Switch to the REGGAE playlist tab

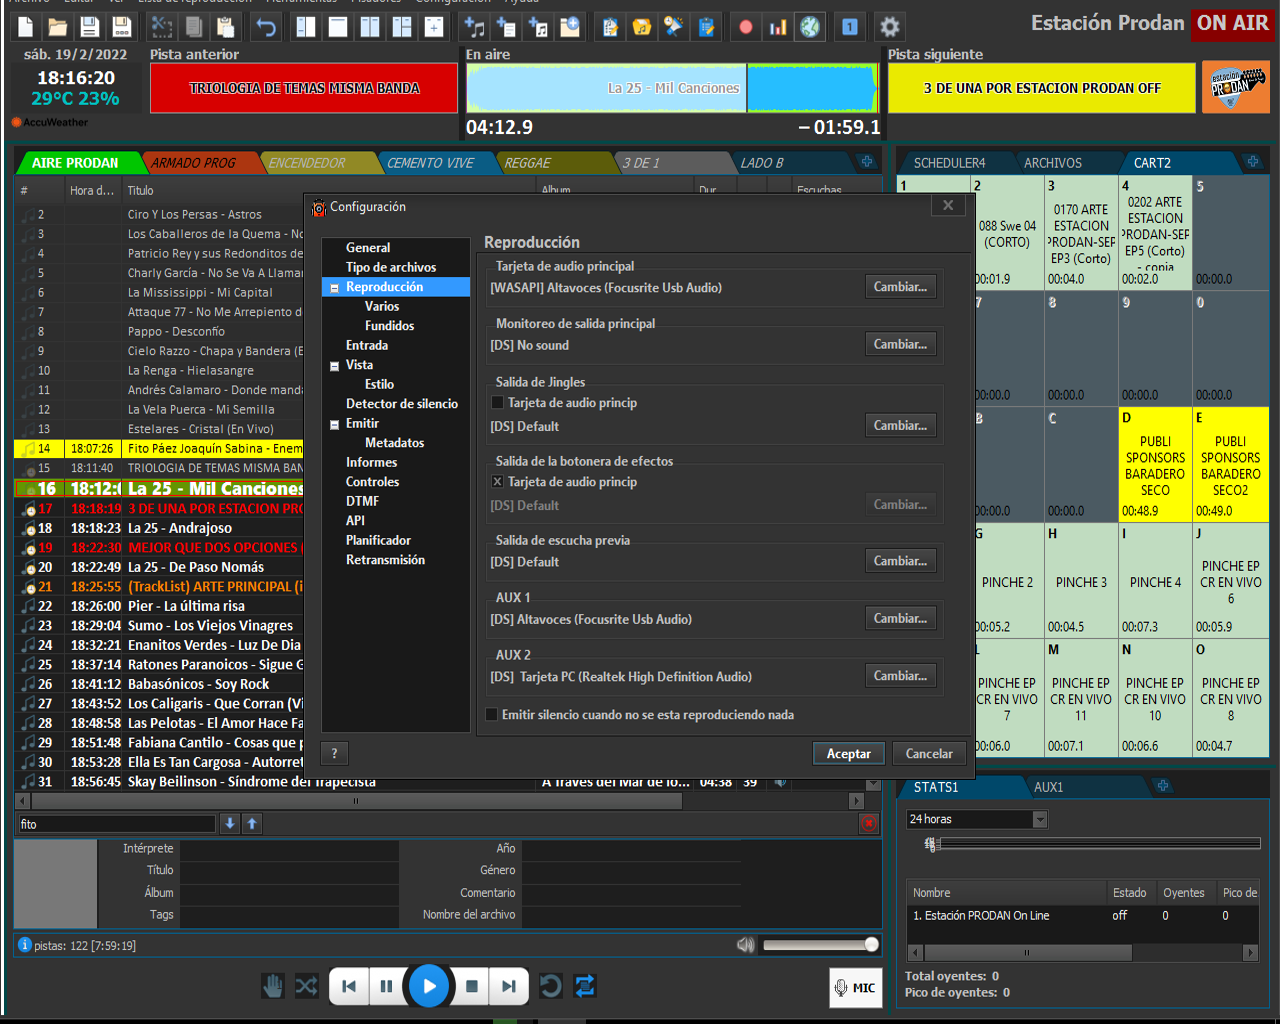pos(528,163)
